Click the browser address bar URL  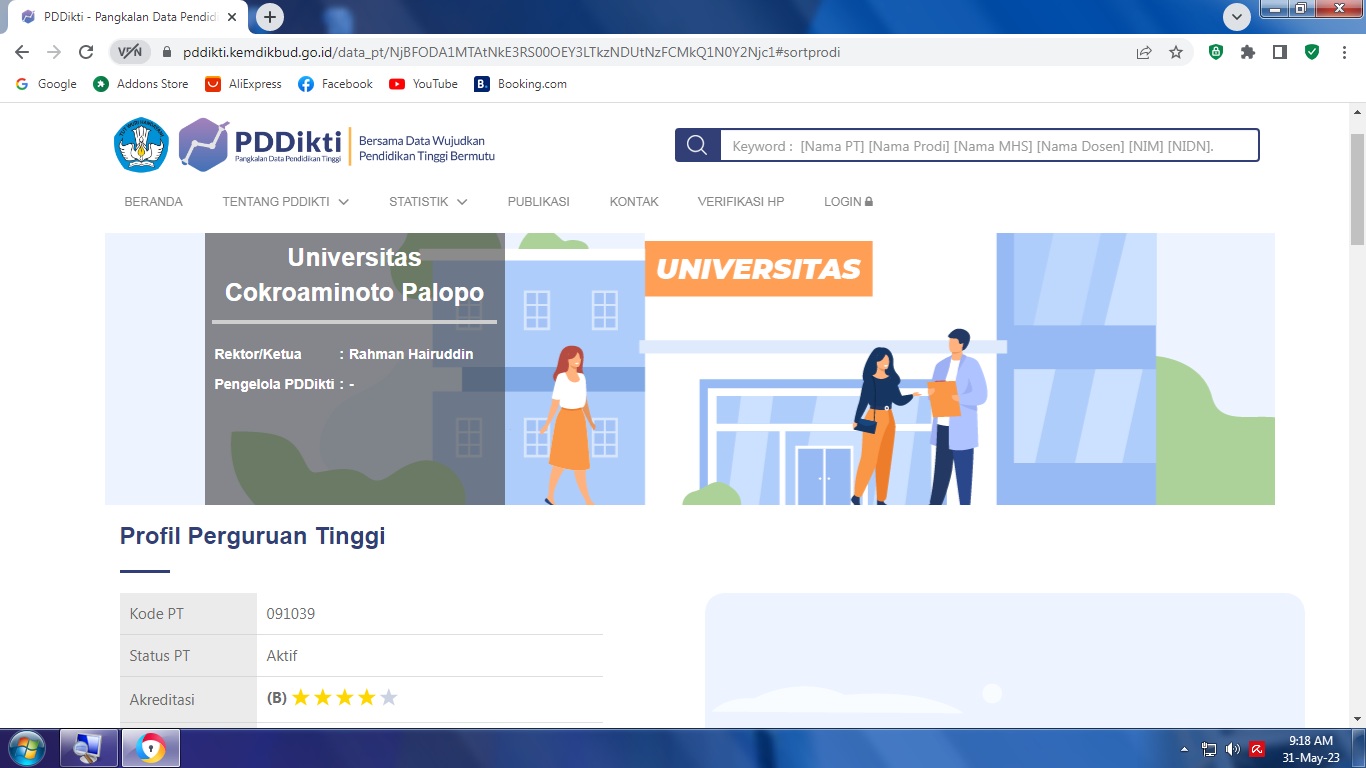512,52
